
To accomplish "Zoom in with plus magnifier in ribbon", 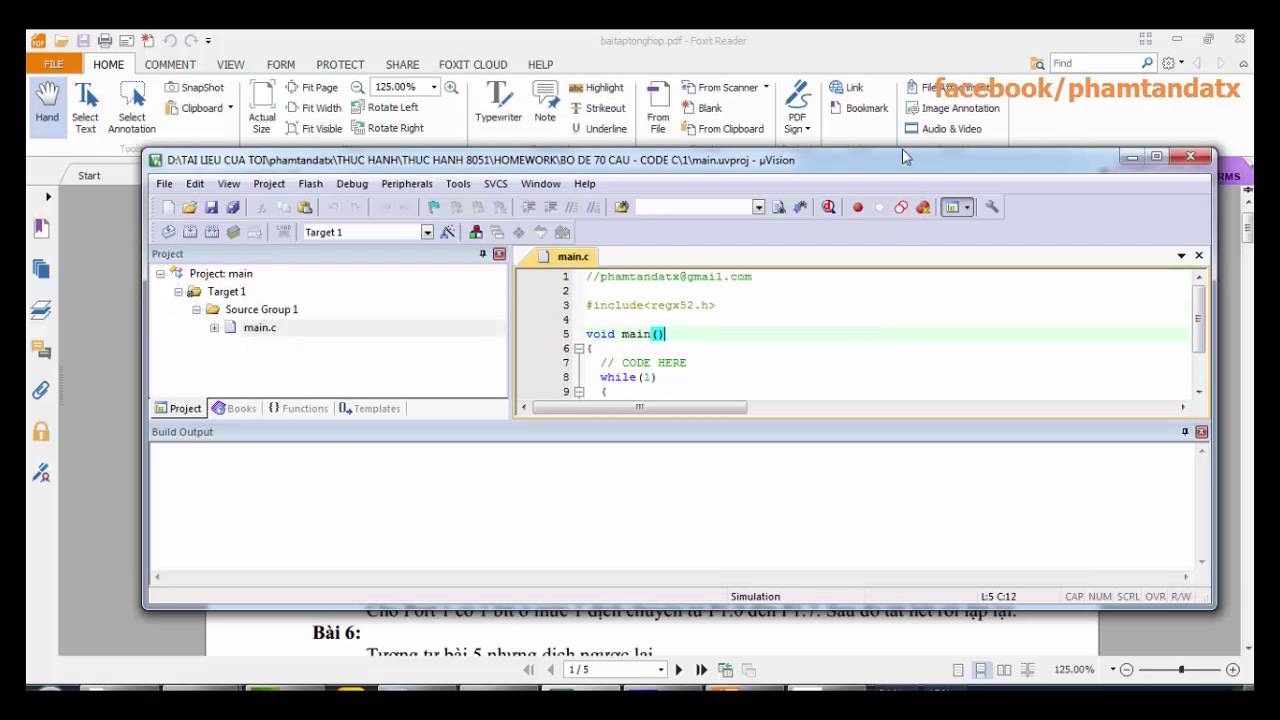I will tap(451, 87).
